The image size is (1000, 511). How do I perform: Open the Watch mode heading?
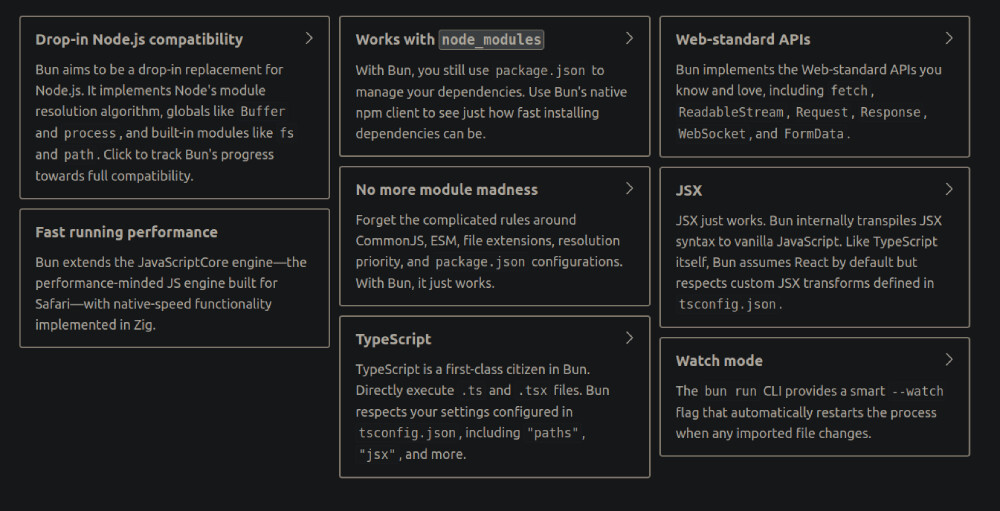point(719,361)
